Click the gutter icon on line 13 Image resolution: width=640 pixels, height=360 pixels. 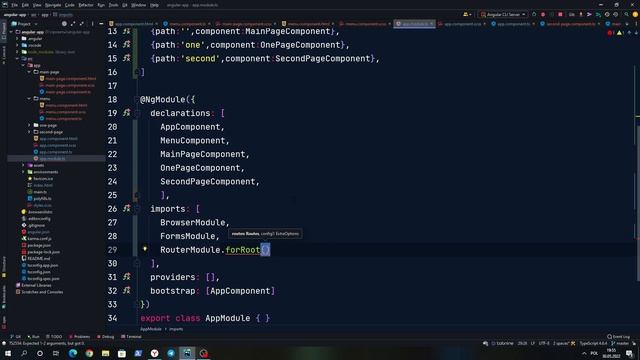(127, 31)
